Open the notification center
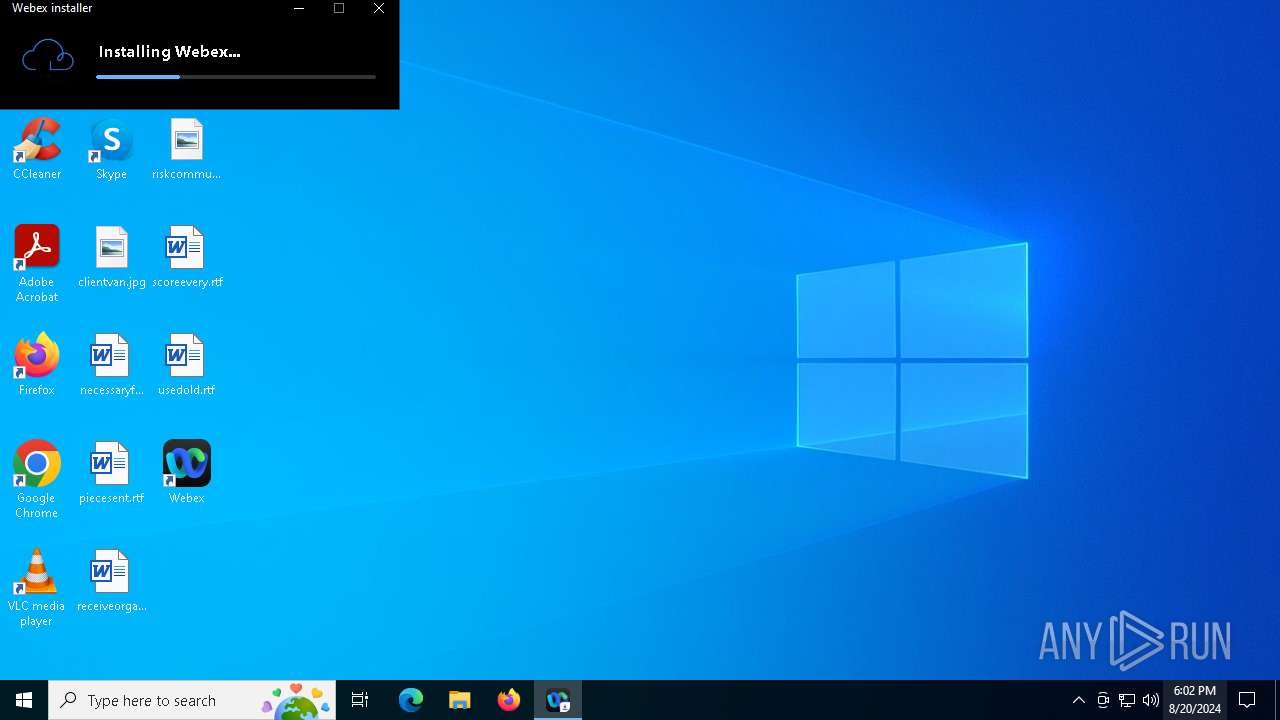The width and height of the screenshot is (1280, 720). [1247, 700]
